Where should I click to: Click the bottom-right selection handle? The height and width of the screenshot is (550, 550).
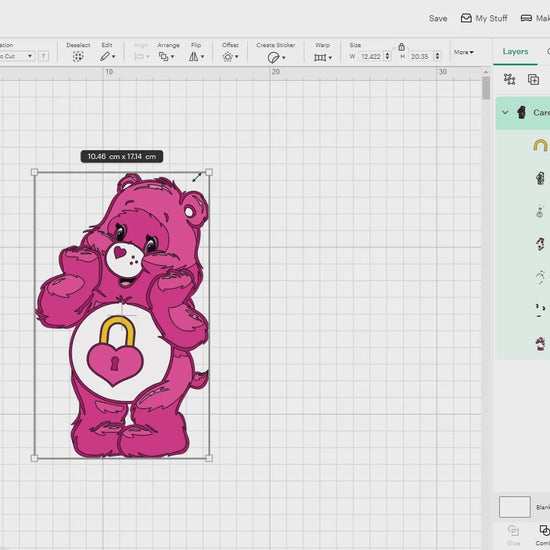[x=209, y=458]
